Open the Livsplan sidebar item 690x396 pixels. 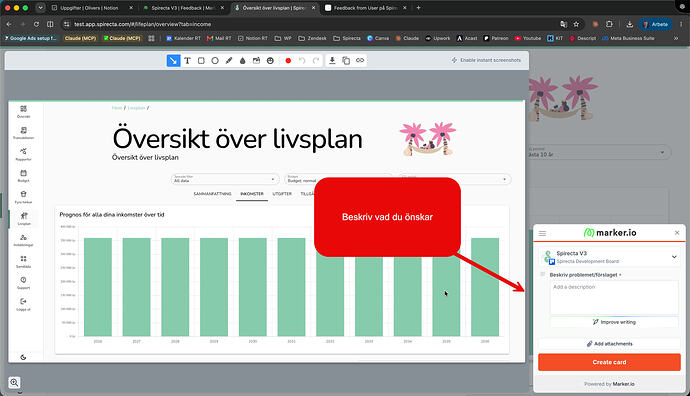click(24, 219)
